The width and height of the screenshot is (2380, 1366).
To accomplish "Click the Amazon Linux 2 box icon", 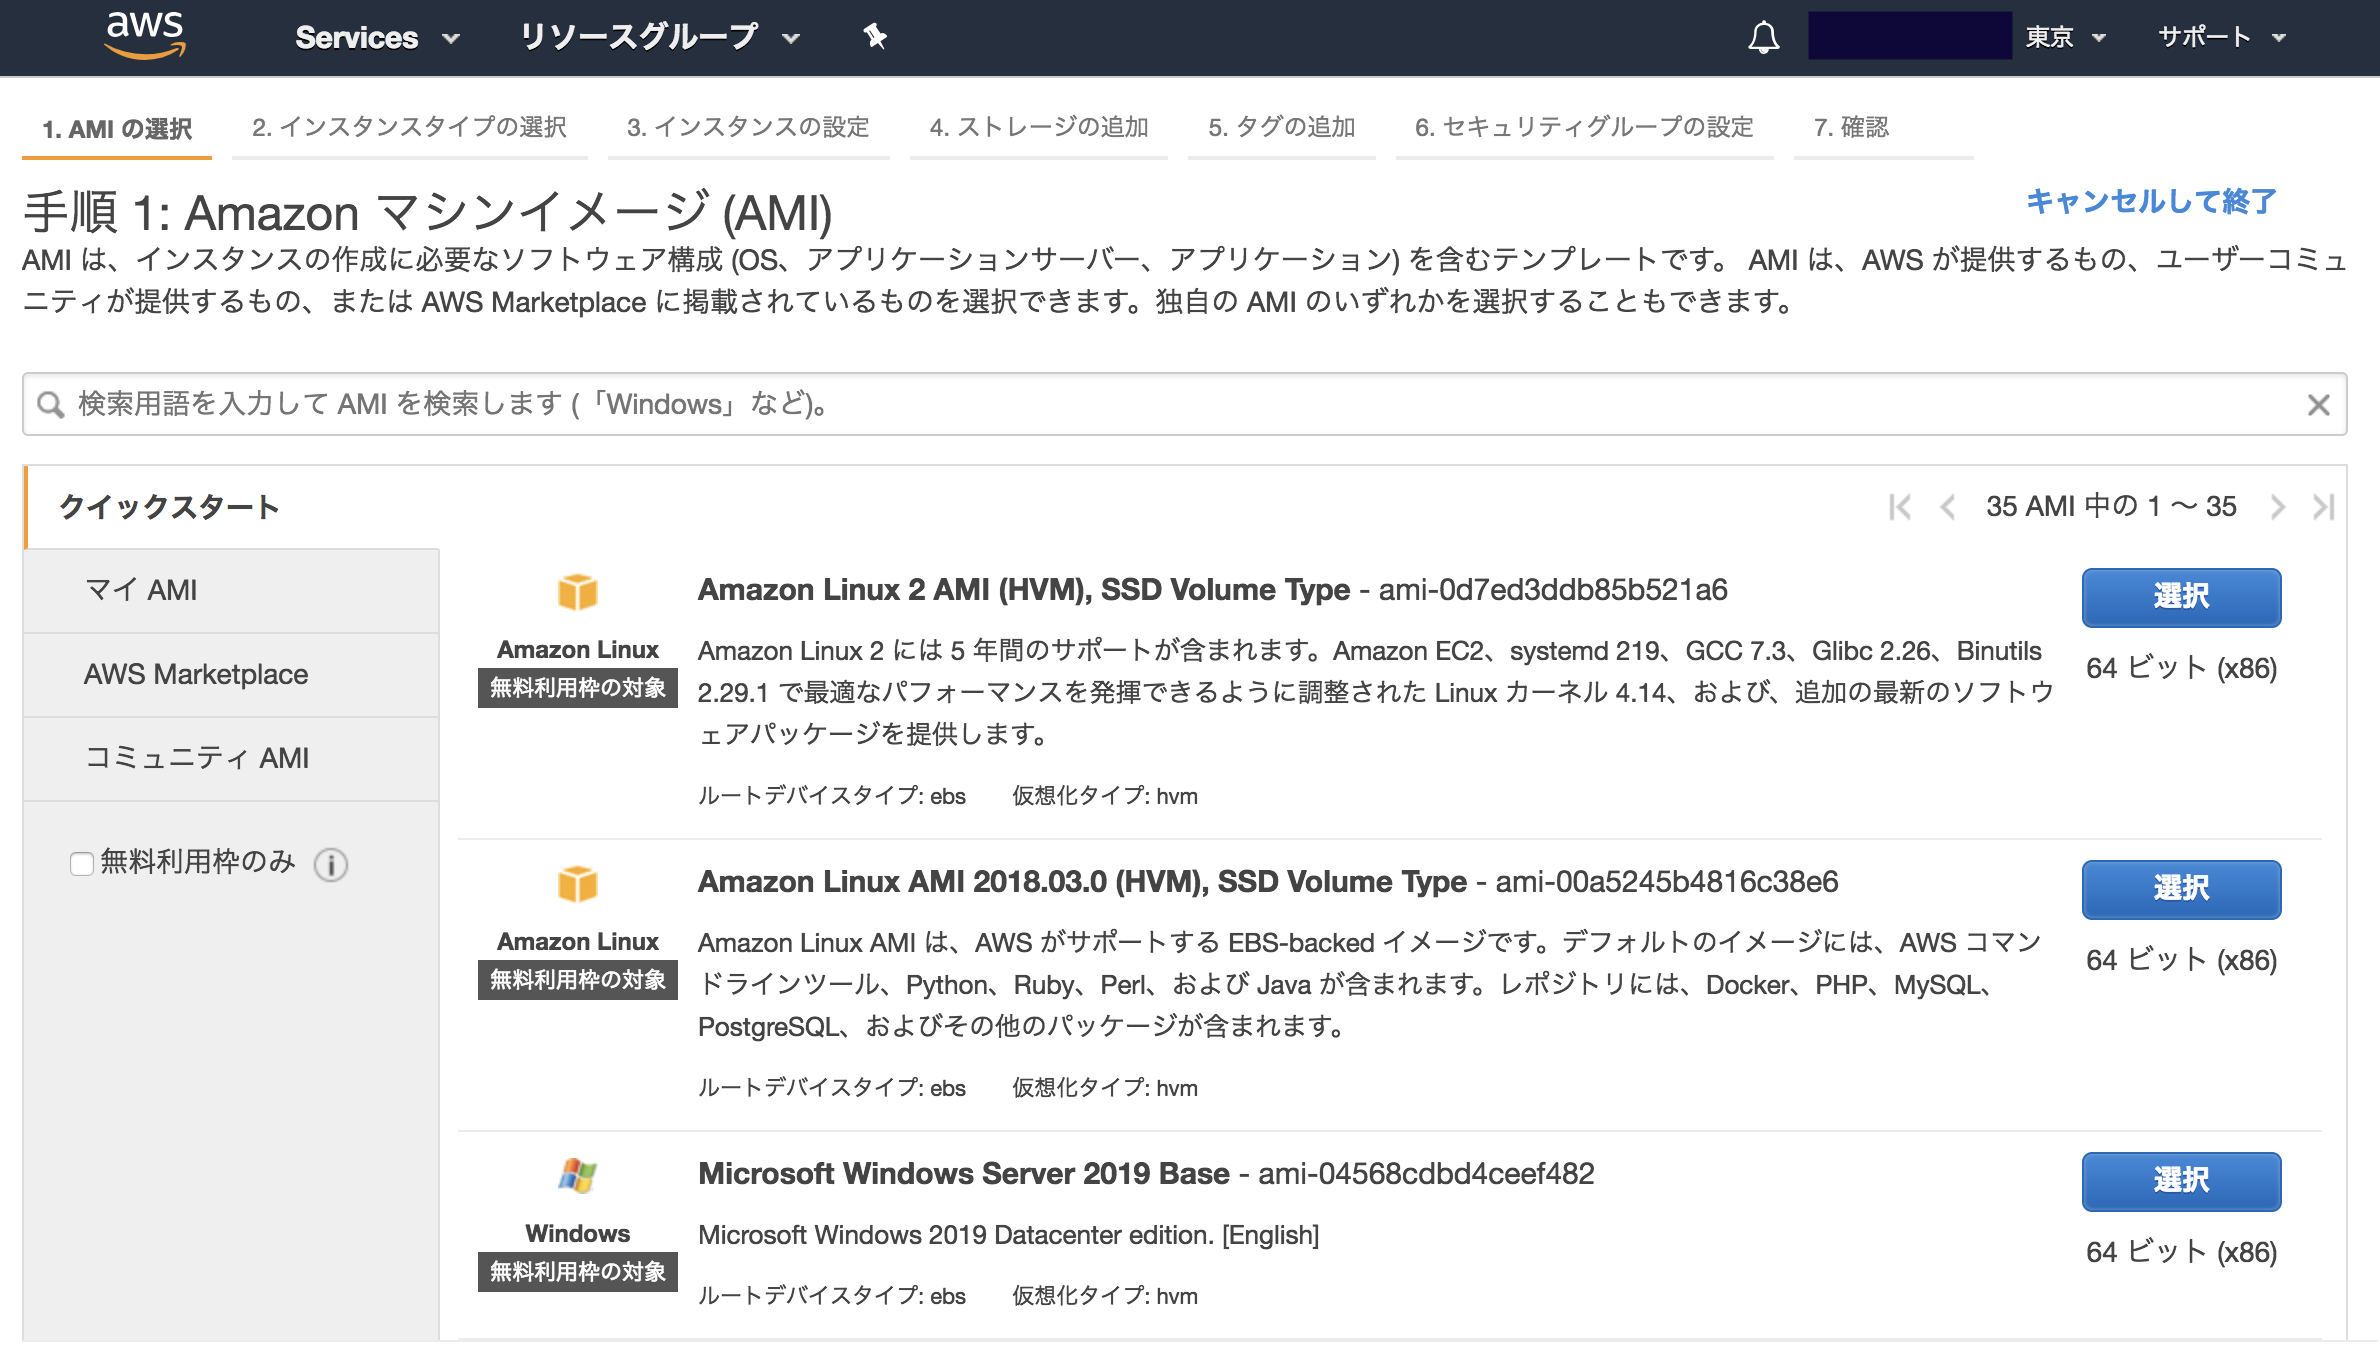I will (x=577, y=592).
